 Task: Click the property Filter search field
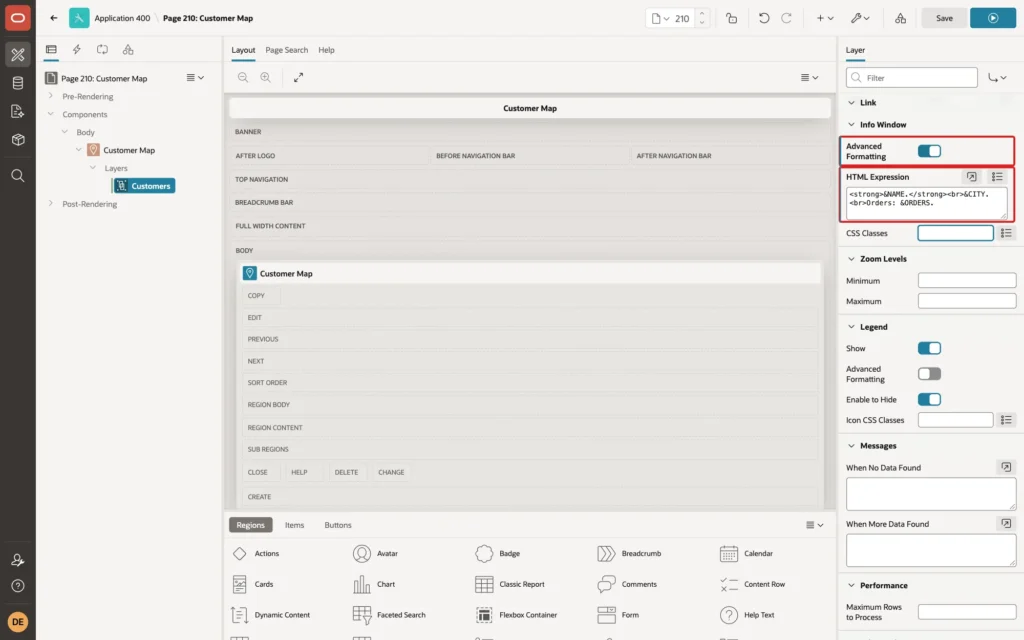(x=912, y=78)
